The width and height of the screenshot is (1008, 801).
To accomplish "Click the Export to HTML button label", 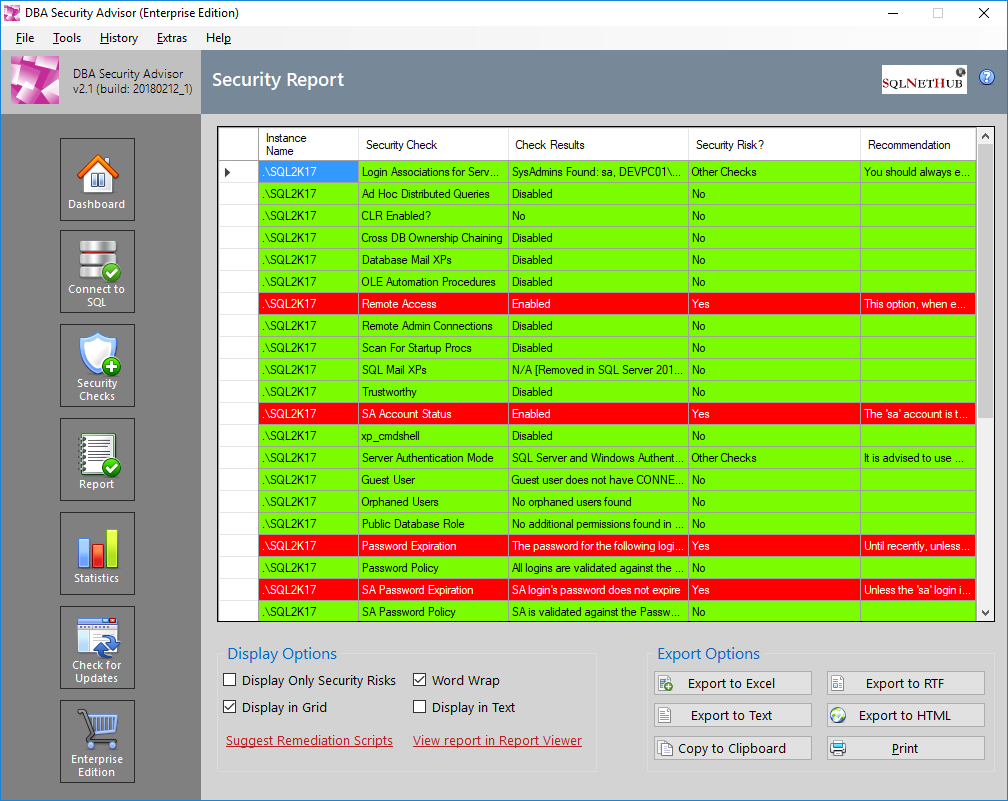I will click(904, 716).
